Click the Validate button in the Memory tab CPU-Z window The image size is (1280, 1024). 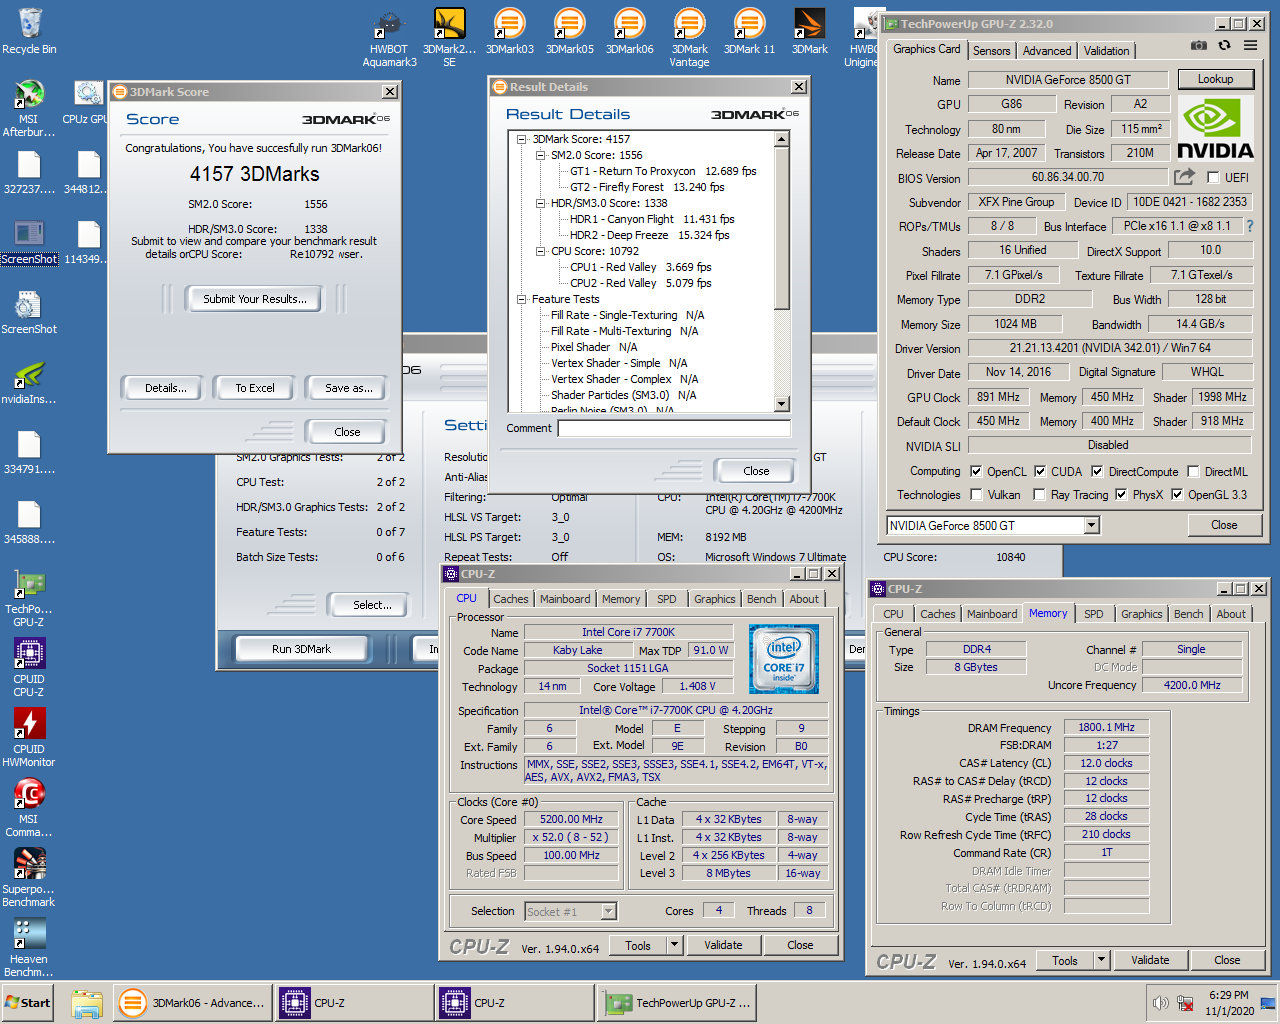point(1149,960)
